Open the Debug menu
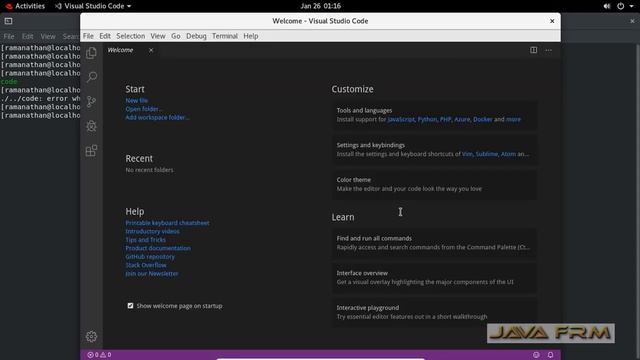The height and width of the screenshot is (360, 640). [196, 36]
